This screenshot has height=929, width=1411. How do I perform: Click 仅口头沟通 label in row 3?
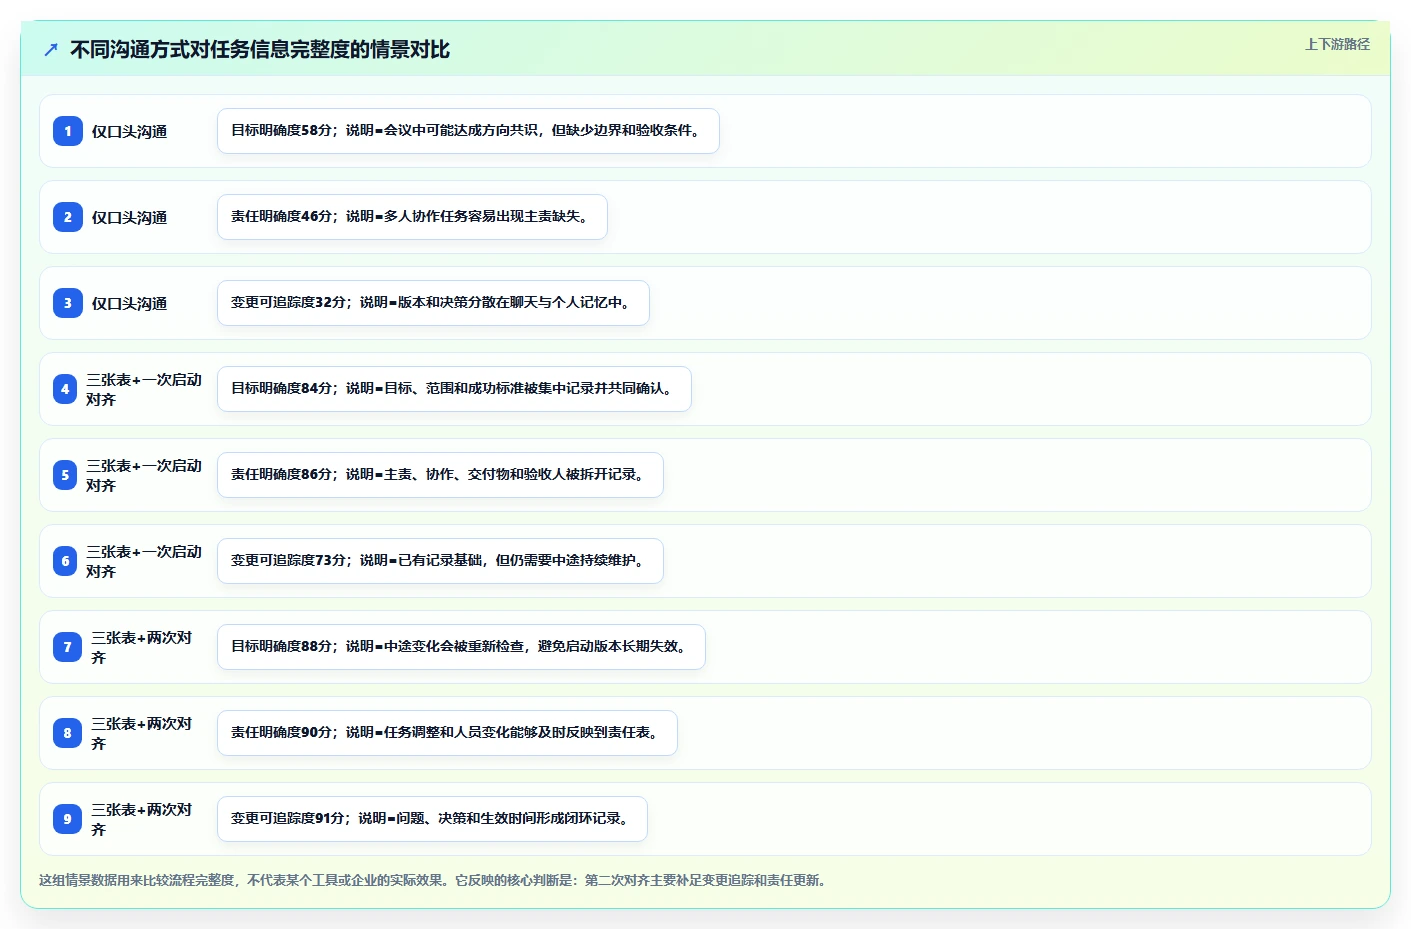click(129, 303)
